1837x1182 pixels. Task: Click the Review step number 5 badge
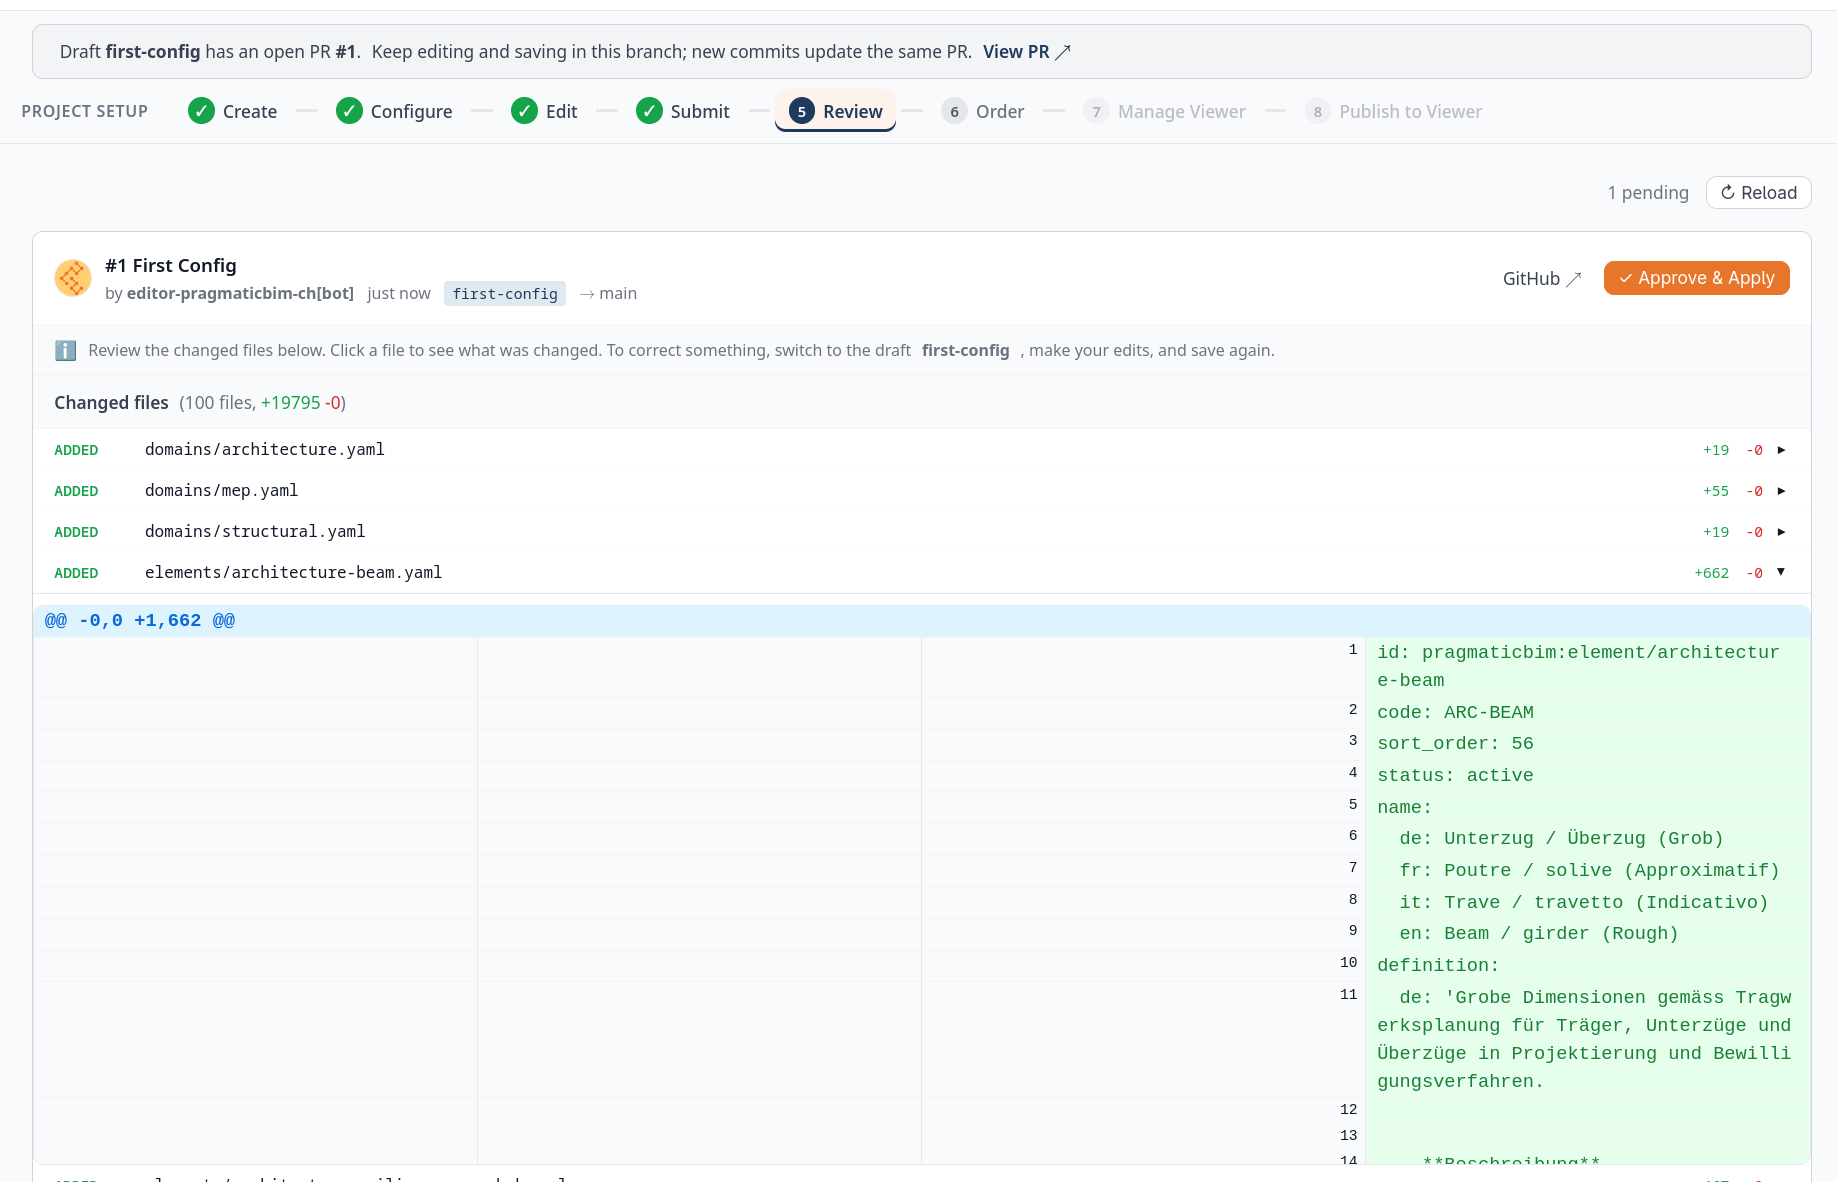click(x=801, y=111)
